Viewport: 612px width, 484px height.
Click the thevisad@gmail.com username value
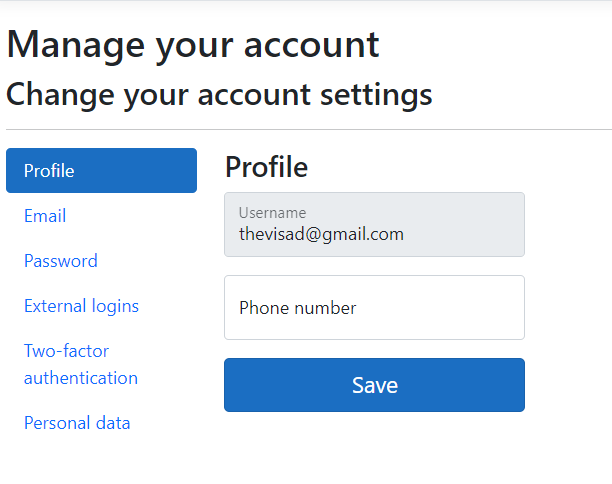point(321,234)
